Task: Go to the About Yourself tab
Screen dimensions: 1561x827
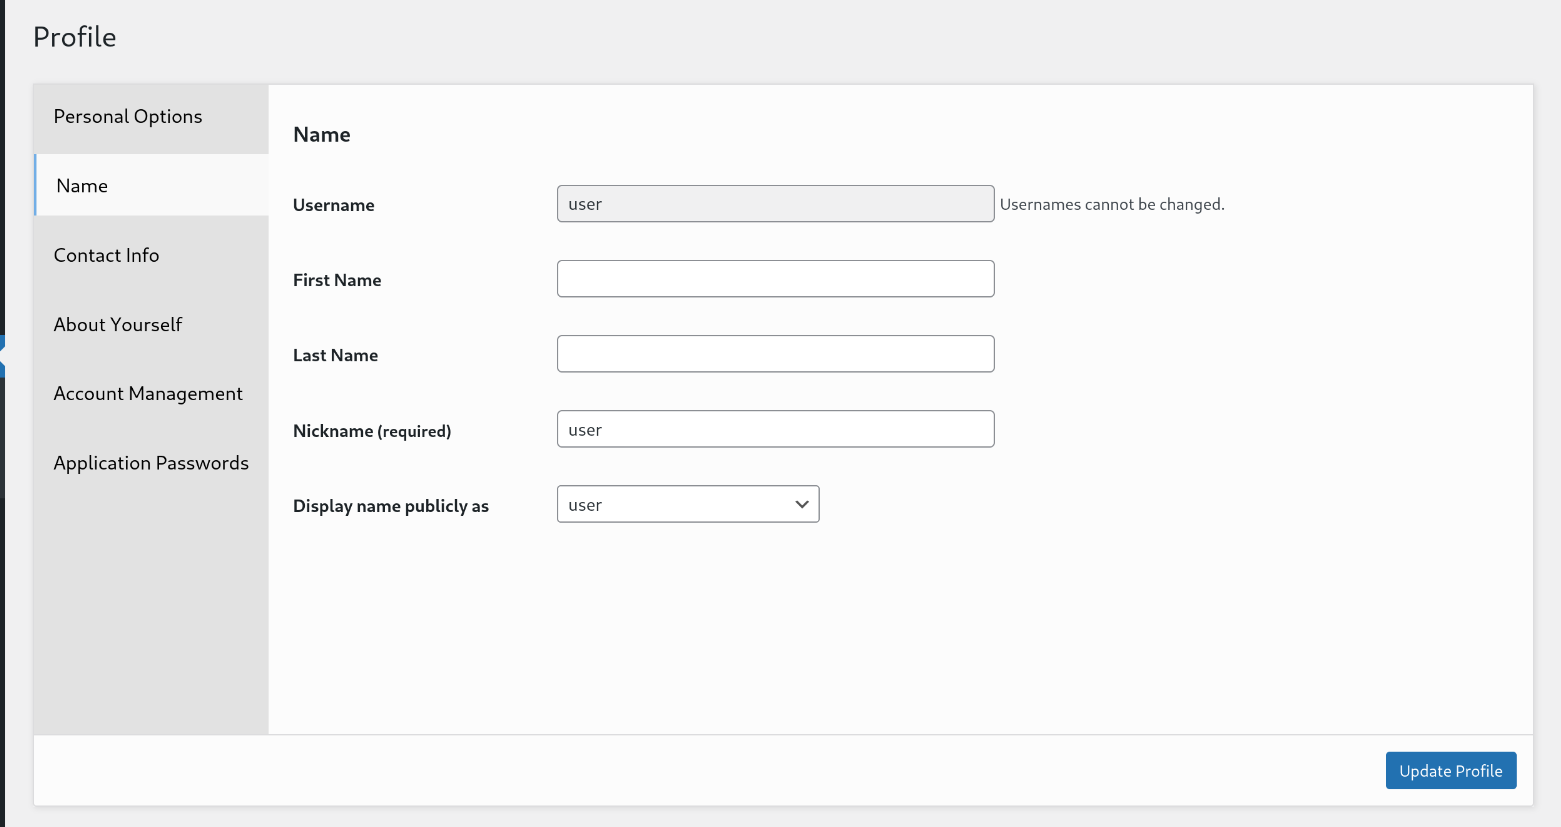Action: coord(118,325)
